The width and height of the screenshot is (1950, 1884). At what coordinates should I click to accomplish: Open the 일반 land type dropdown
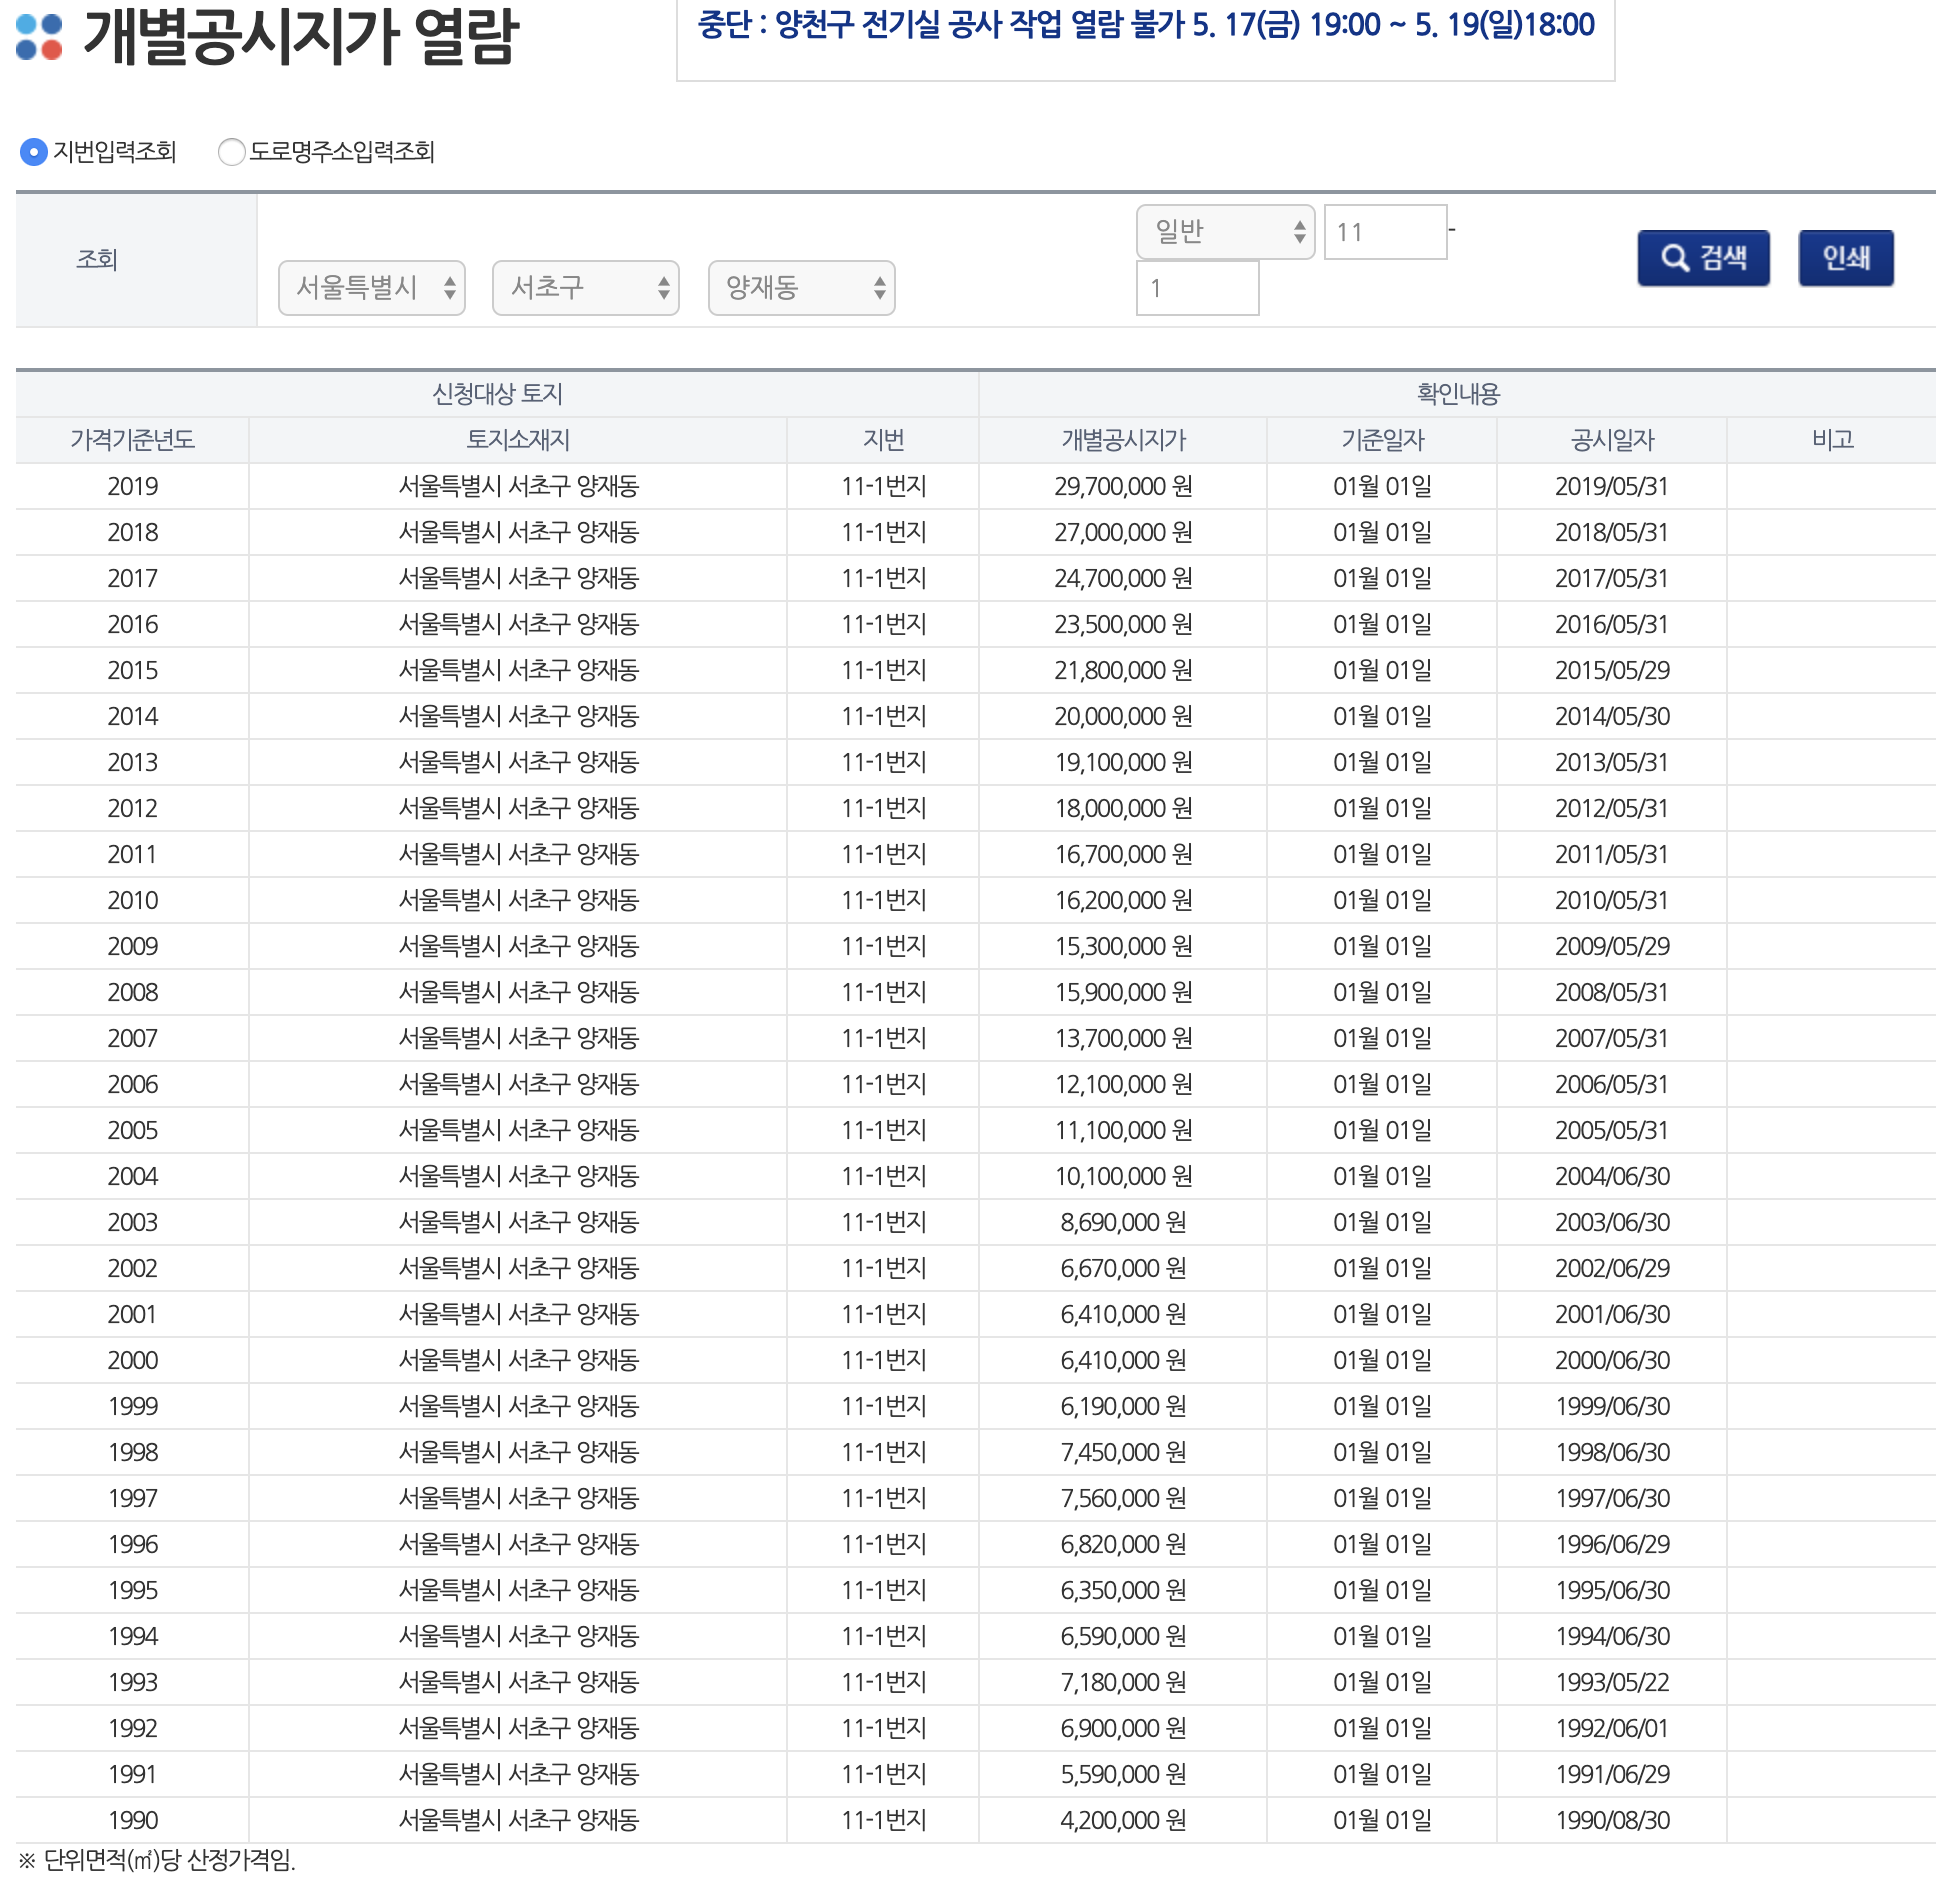click(x=1226, y=232)
